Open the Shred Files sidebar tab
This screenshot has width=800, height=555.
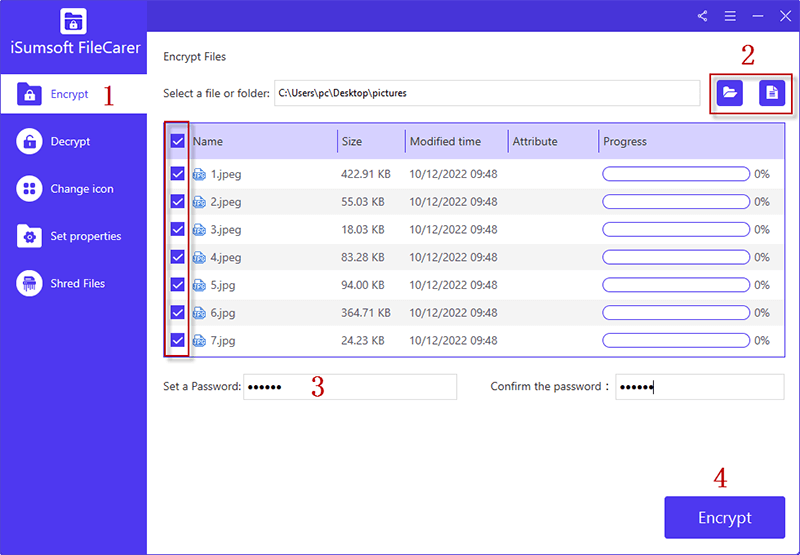[73, 283]
